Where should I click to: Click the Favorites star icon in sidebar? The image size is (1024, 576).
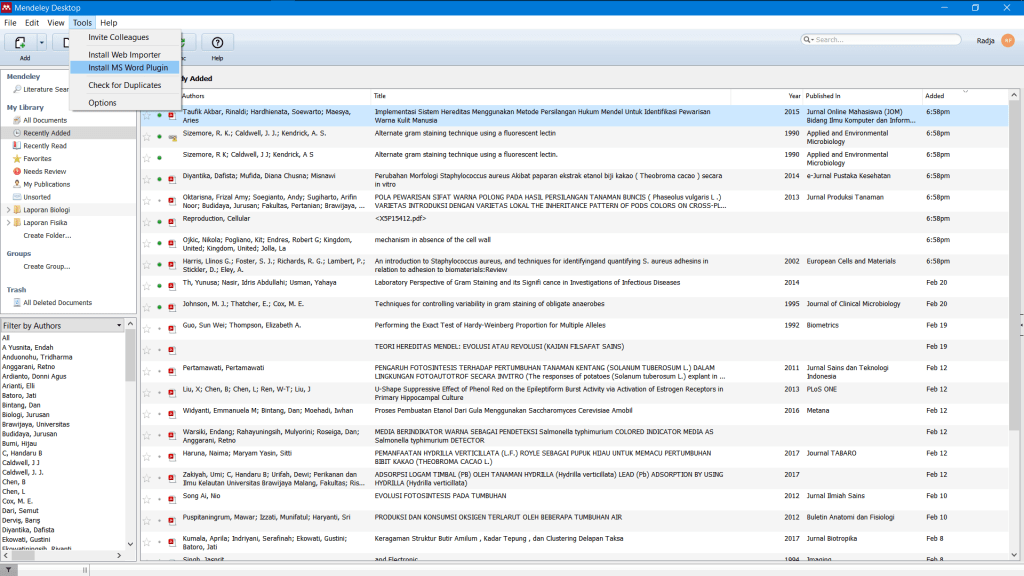[x=17, y=158]
